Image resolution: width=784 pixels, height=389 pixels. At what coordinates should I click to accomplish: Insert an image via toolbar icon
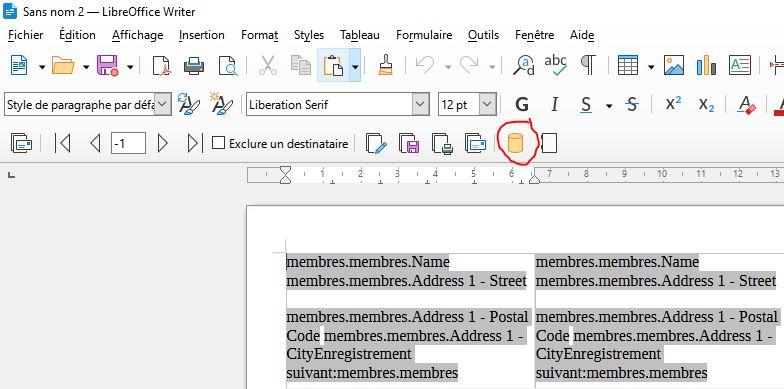(674, 66)
